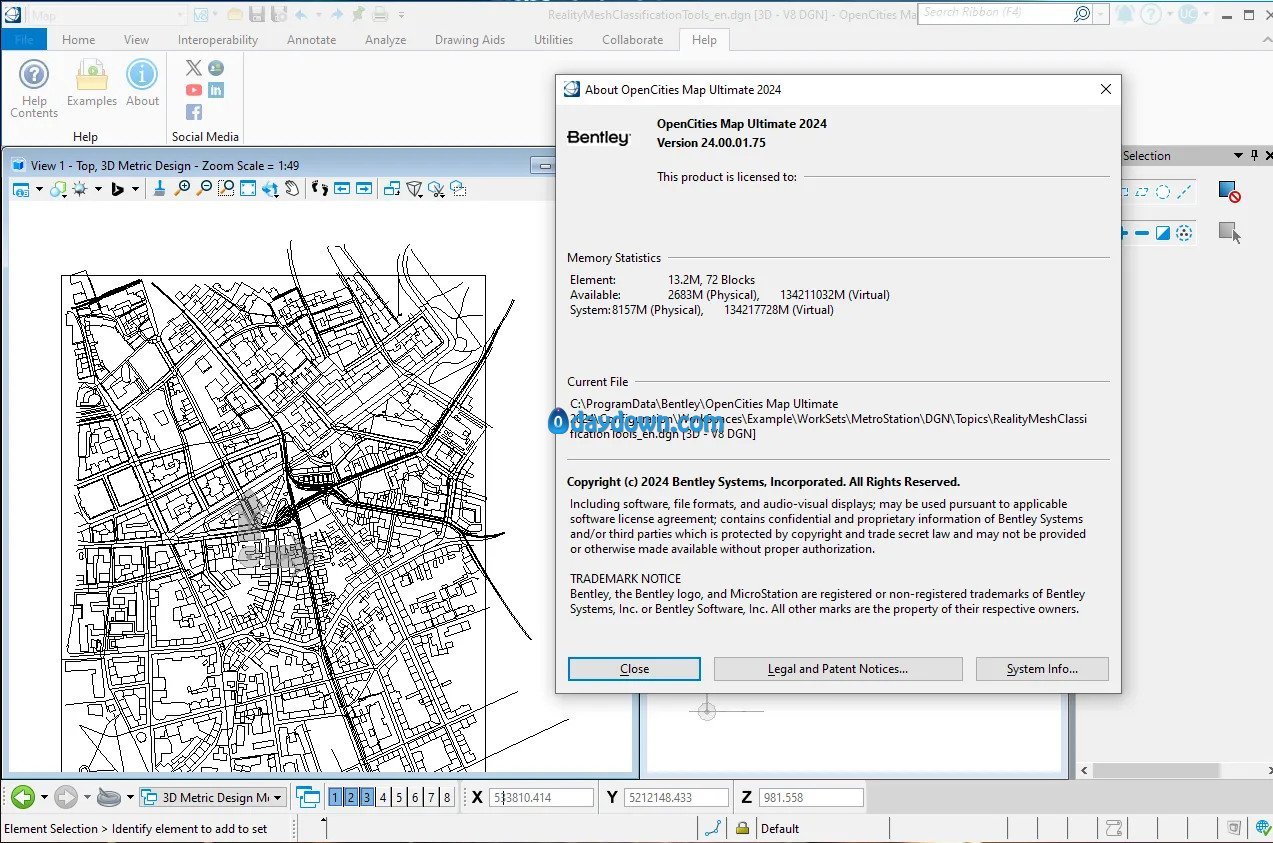
Task: Expand the Search Ribbon dropdown arrow
Action: [1101, 14]
